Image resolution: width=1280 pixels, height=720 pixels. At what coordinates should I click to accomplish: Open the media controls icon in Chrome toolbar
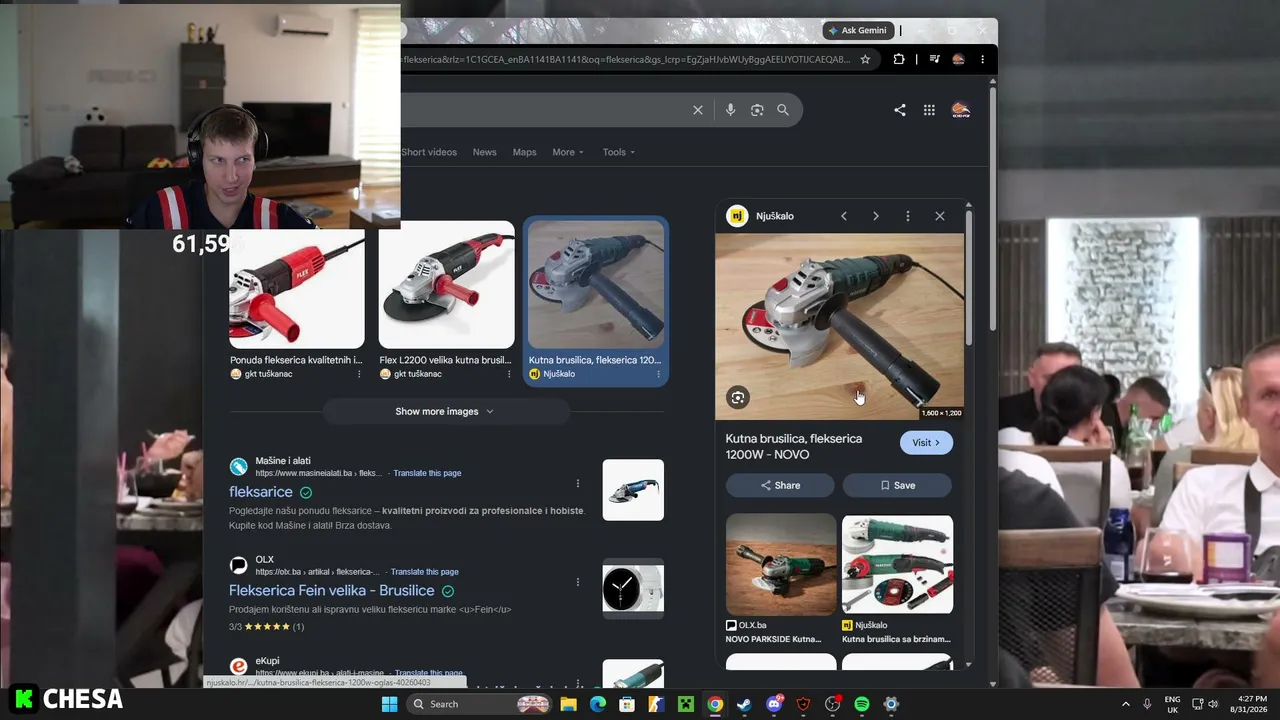(x=934, y=59)
